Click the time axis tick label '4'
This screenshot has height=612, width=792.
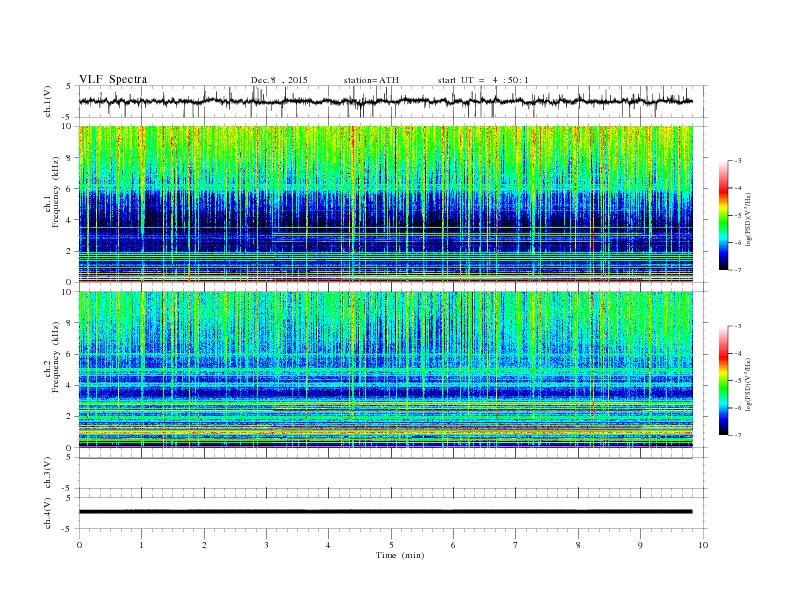pos(328,545)
